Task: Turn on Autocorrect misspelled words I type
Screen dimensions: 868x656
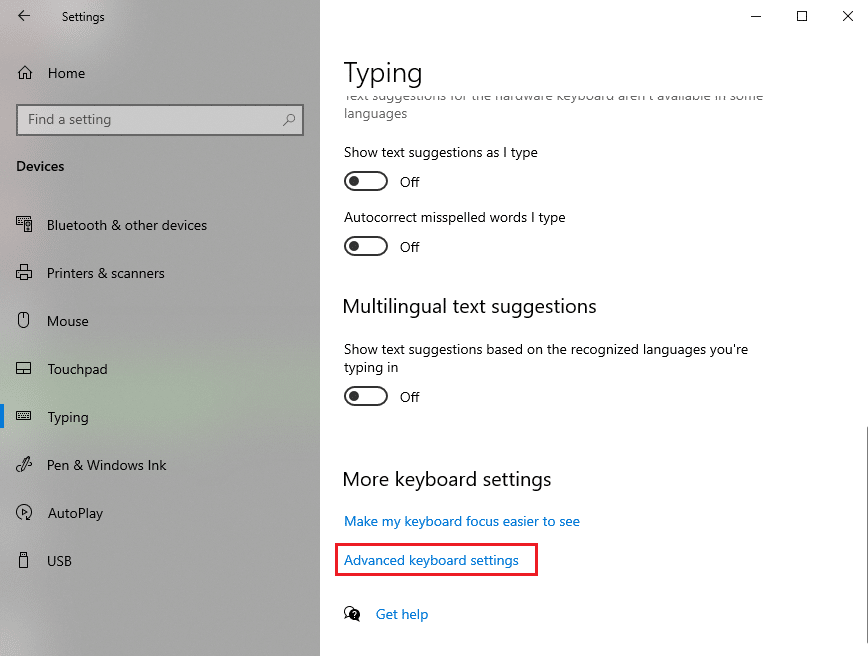Action: pos(365,246)
